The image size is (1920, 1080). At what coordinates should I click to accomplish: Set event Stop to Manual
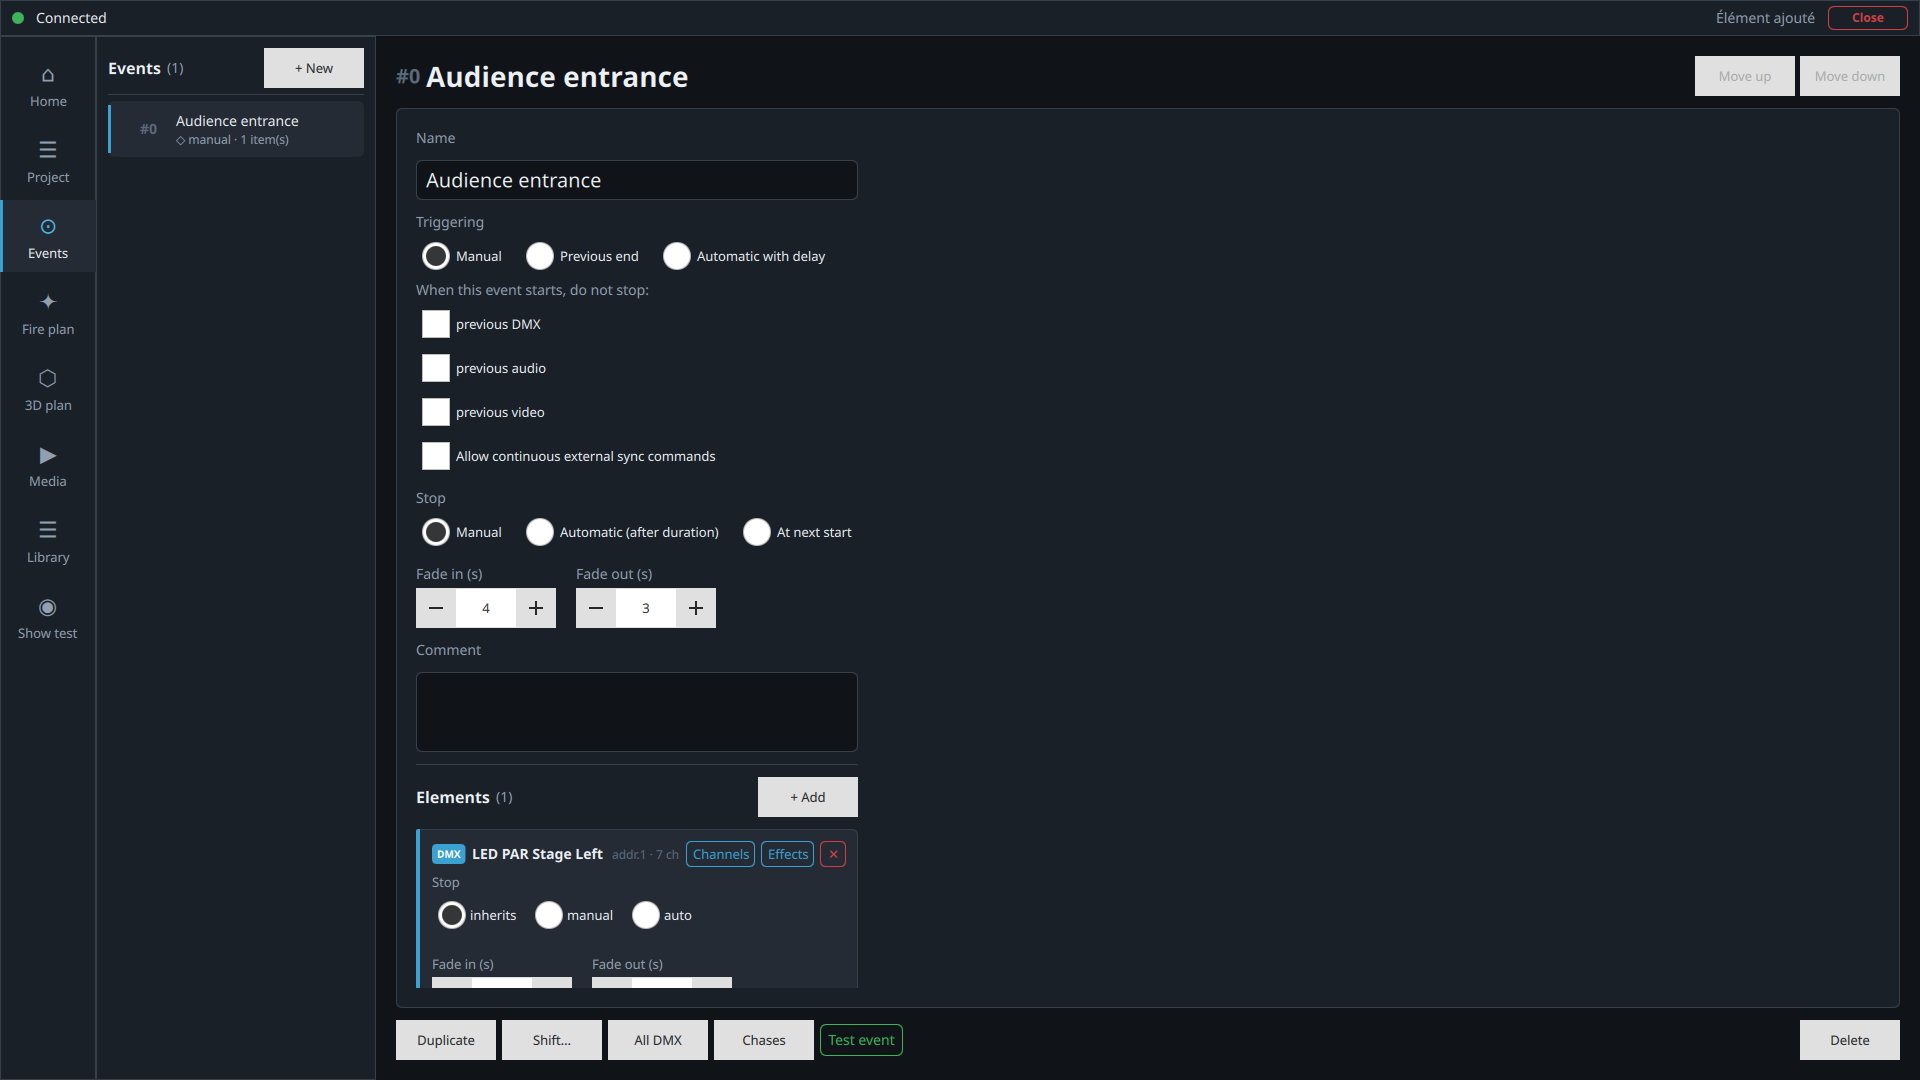click(436, 532)
